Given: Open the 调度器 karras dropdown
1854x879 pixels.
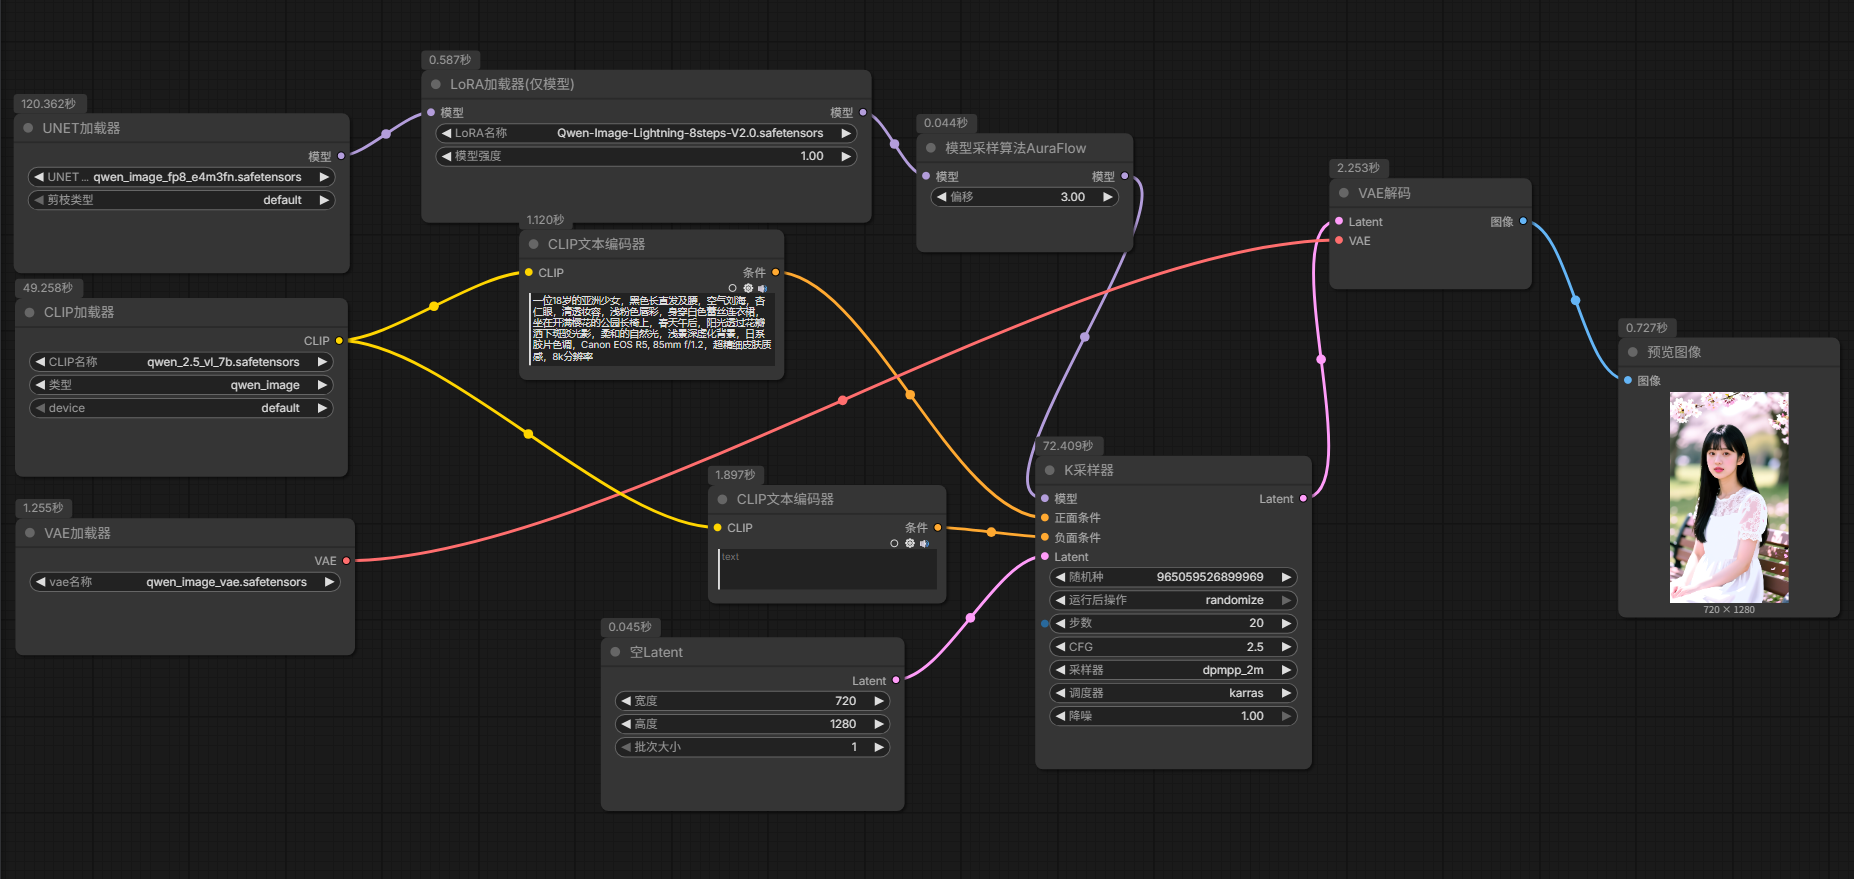Looking at the screenshot, I should coord(1172,693).
